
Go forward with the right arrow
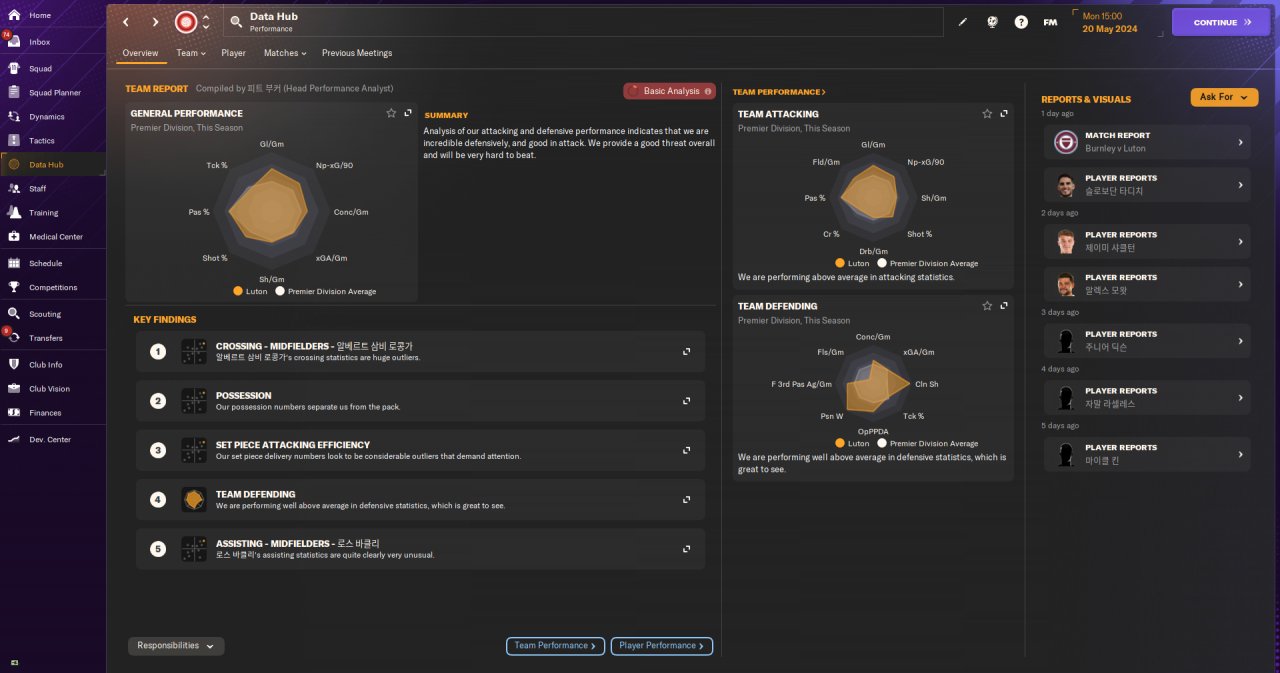click(x=155, y=22)
